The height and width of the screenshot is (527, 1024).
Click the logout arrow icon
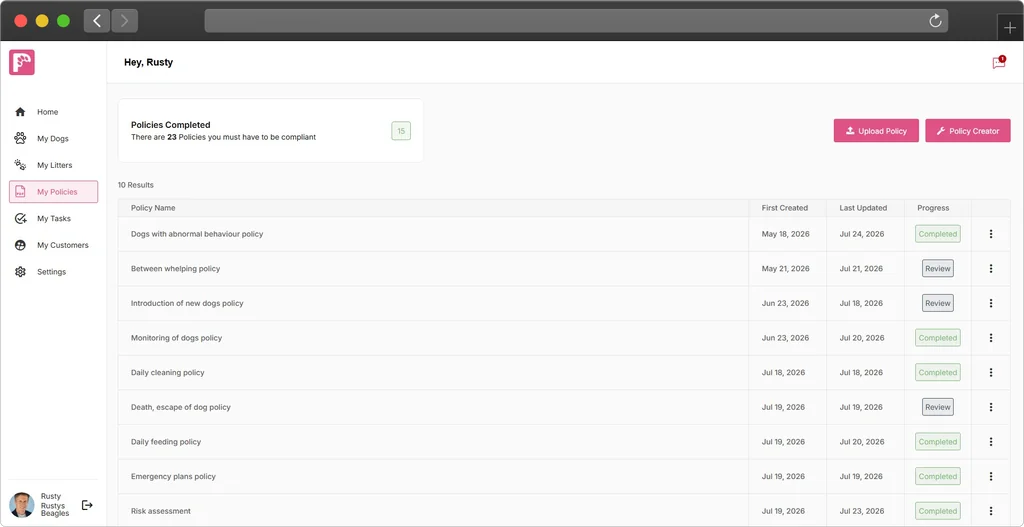coord(87,505)
